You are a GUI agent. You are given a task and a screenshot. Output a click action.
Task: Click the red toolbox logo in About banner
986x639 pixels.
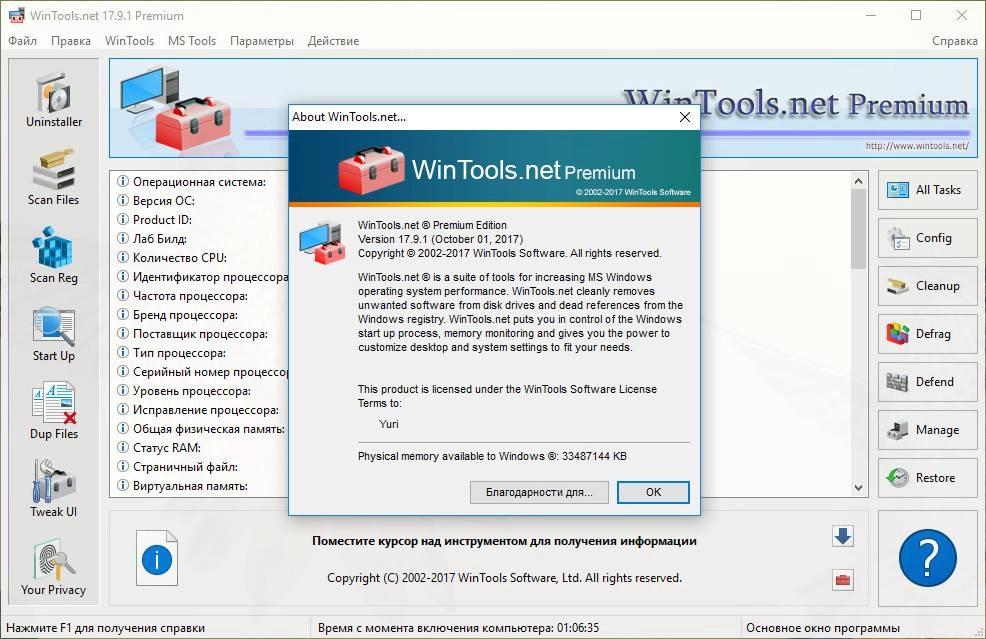pyautogui.click(x=371, y=170)
